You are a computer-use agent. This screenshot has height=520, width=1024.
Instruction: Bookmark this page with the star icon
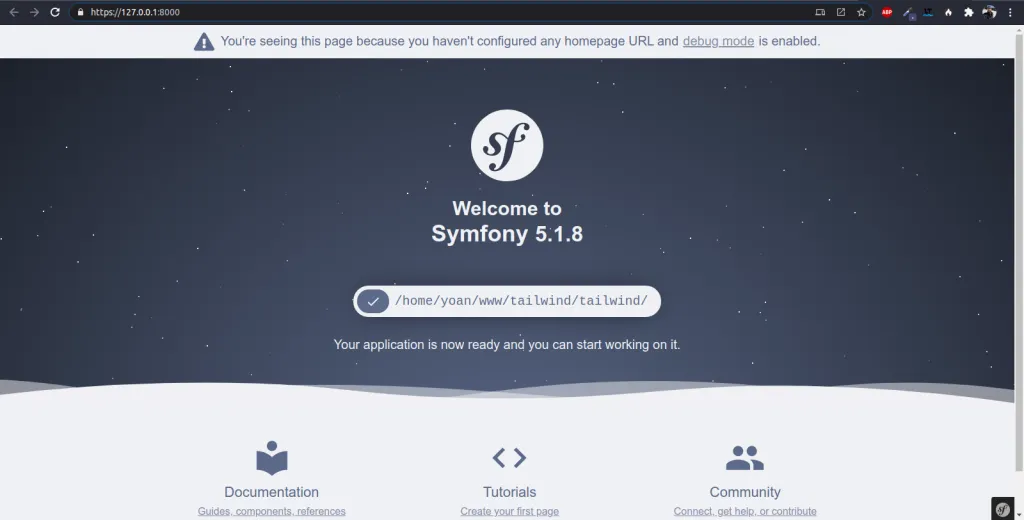tap(861, 12)
